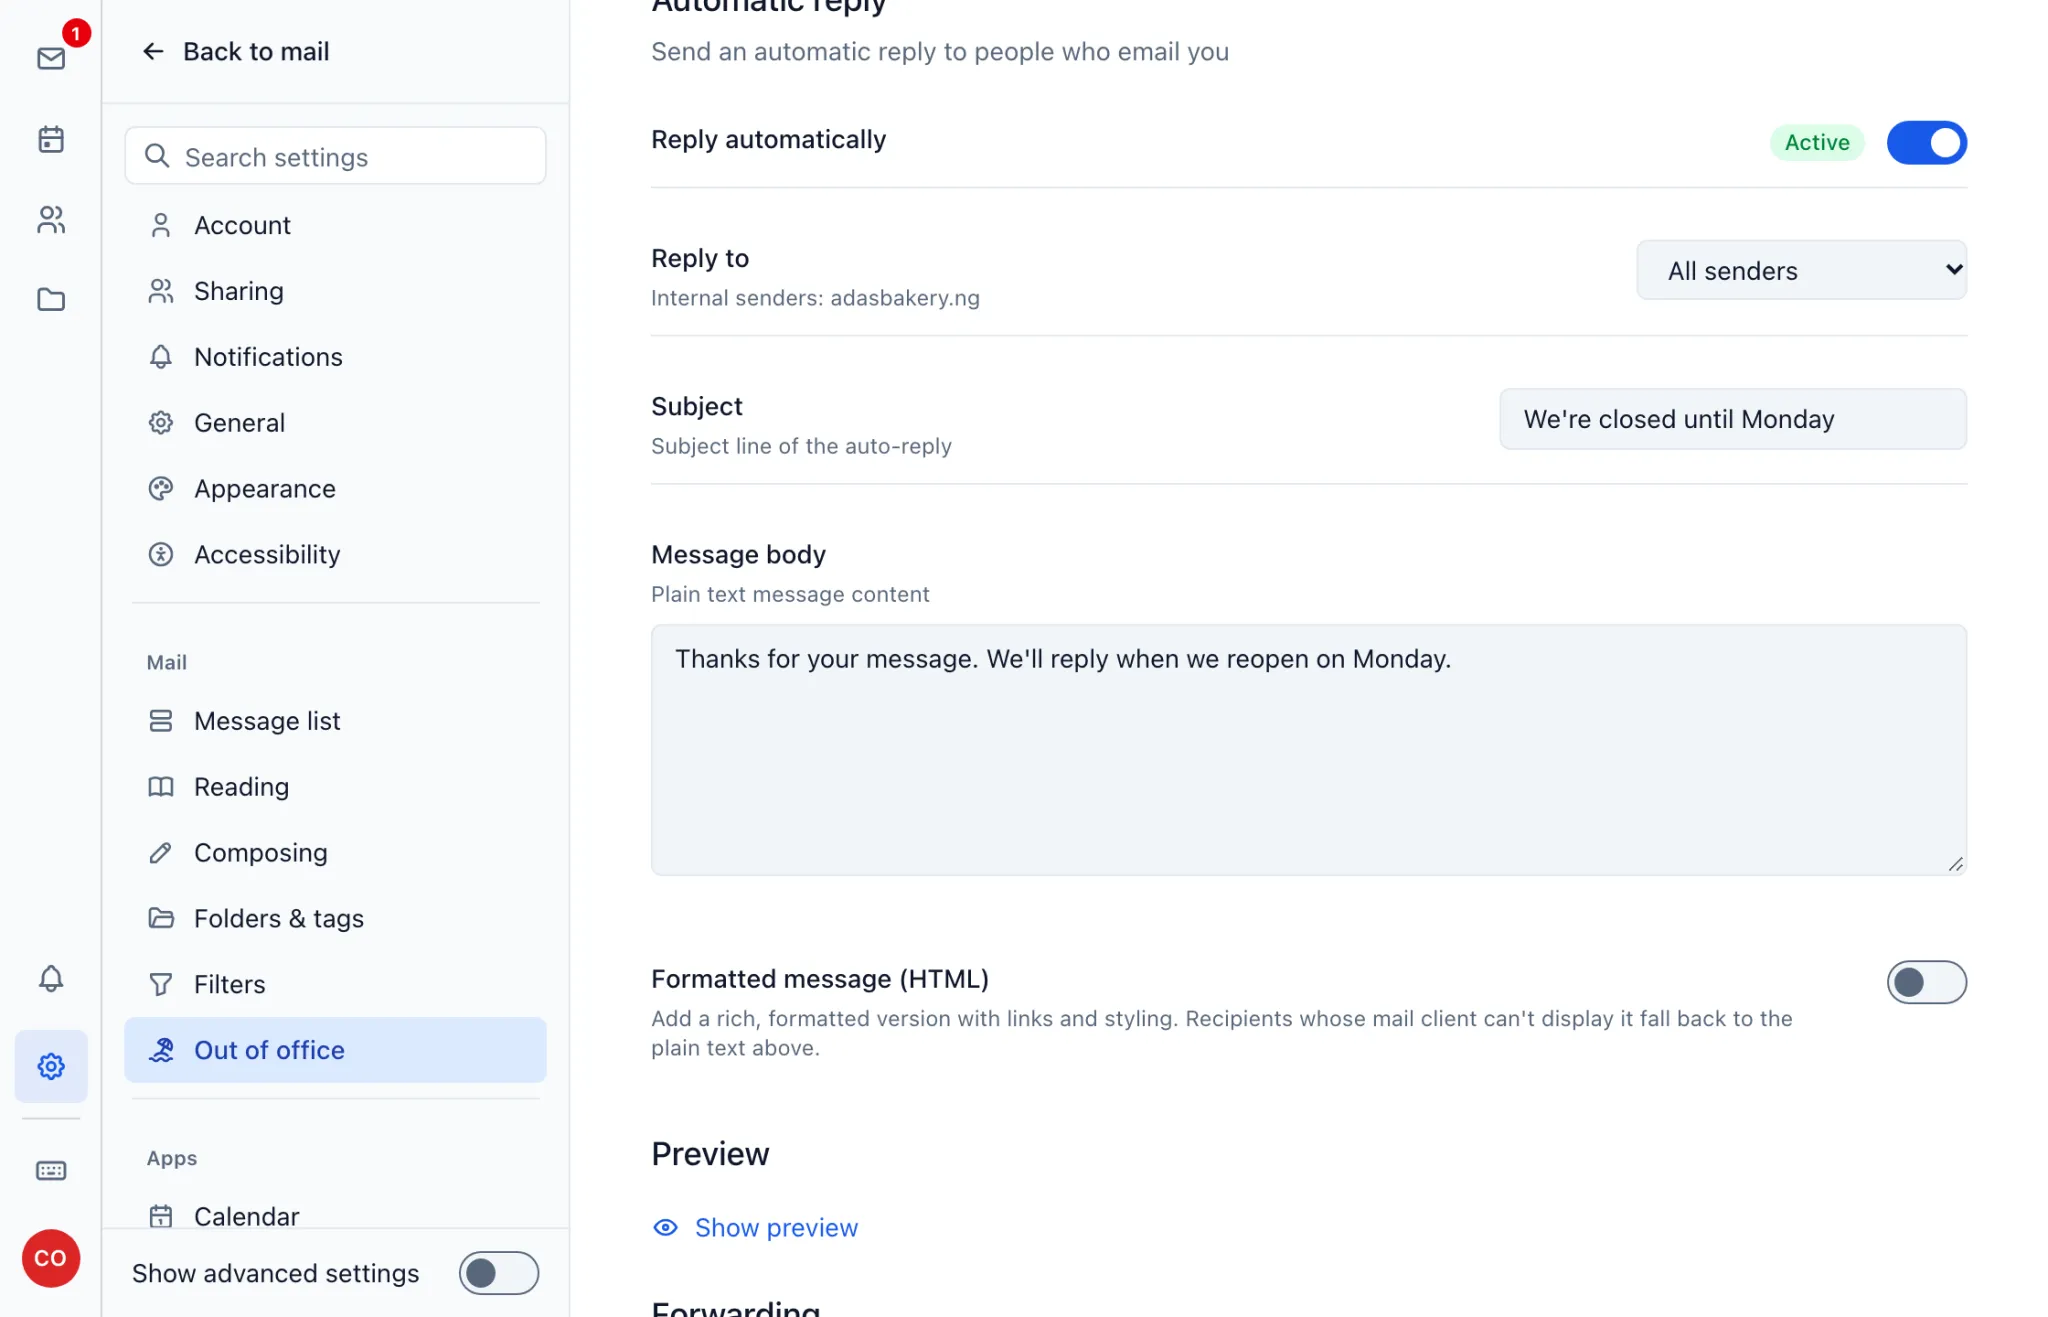Viewport: 2048px width, 1317px height.
Task: Open the Reply to All senders dropdown
Action: pyautogui.click(x=1801, y=270)
